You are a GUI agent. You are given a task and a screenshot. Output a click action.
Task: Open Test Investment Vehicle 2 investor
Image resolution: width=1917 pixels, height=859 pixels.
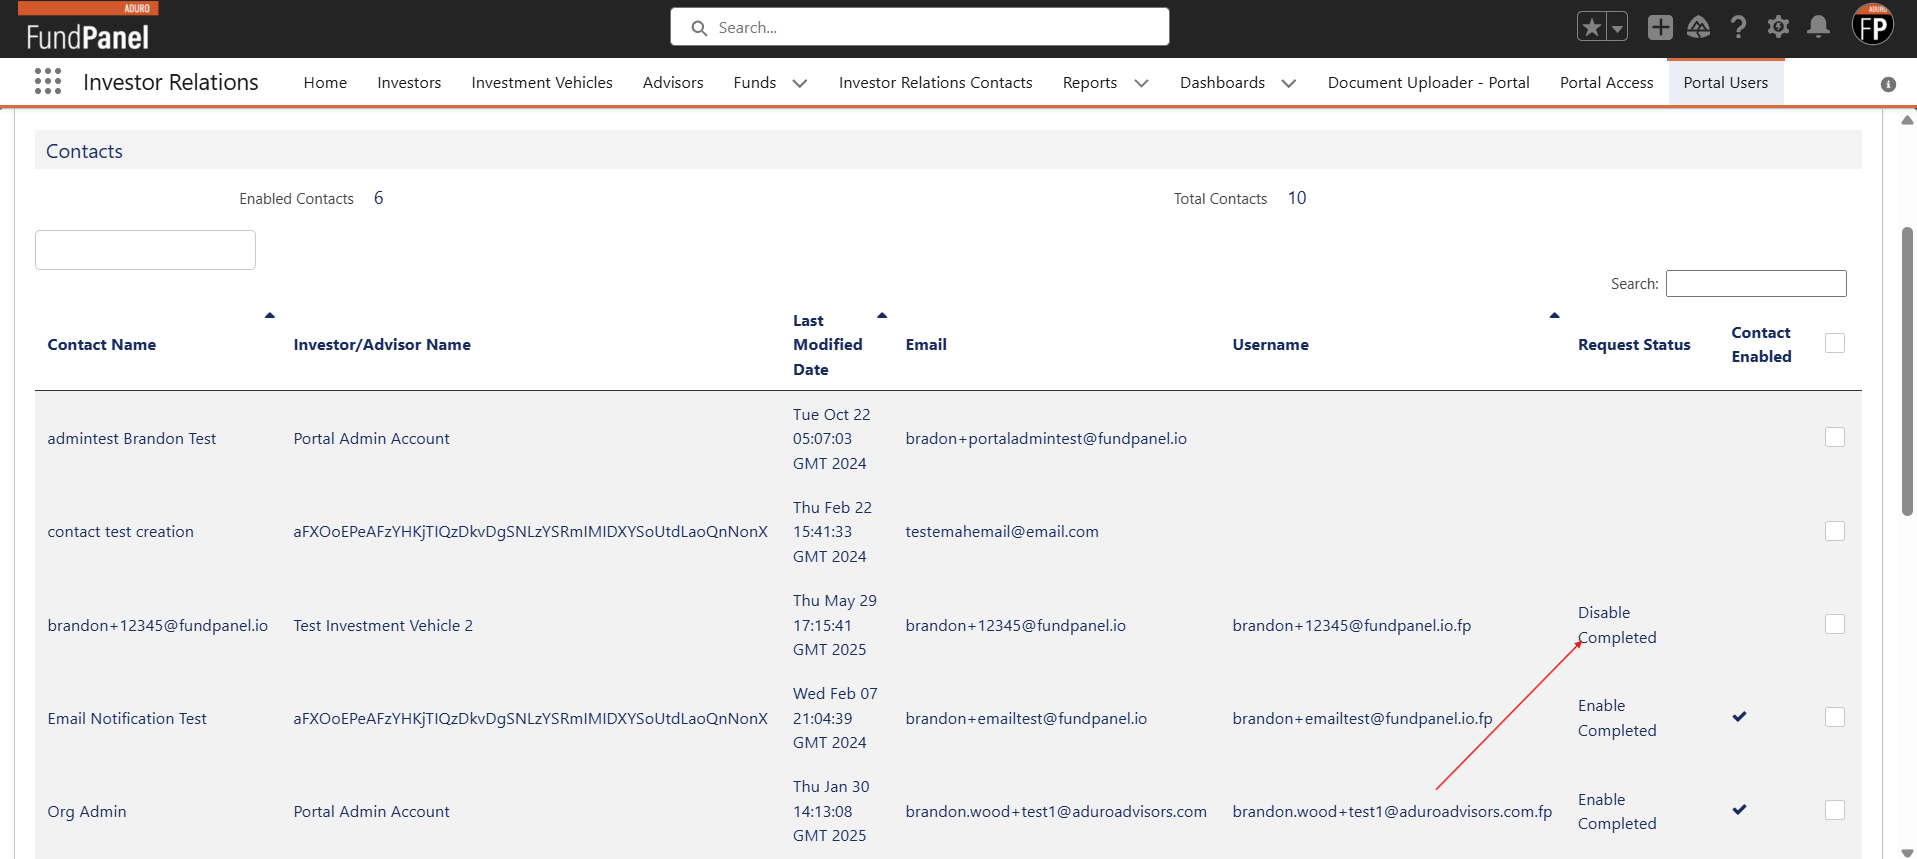pyautogui.click(x=383, y=625)
